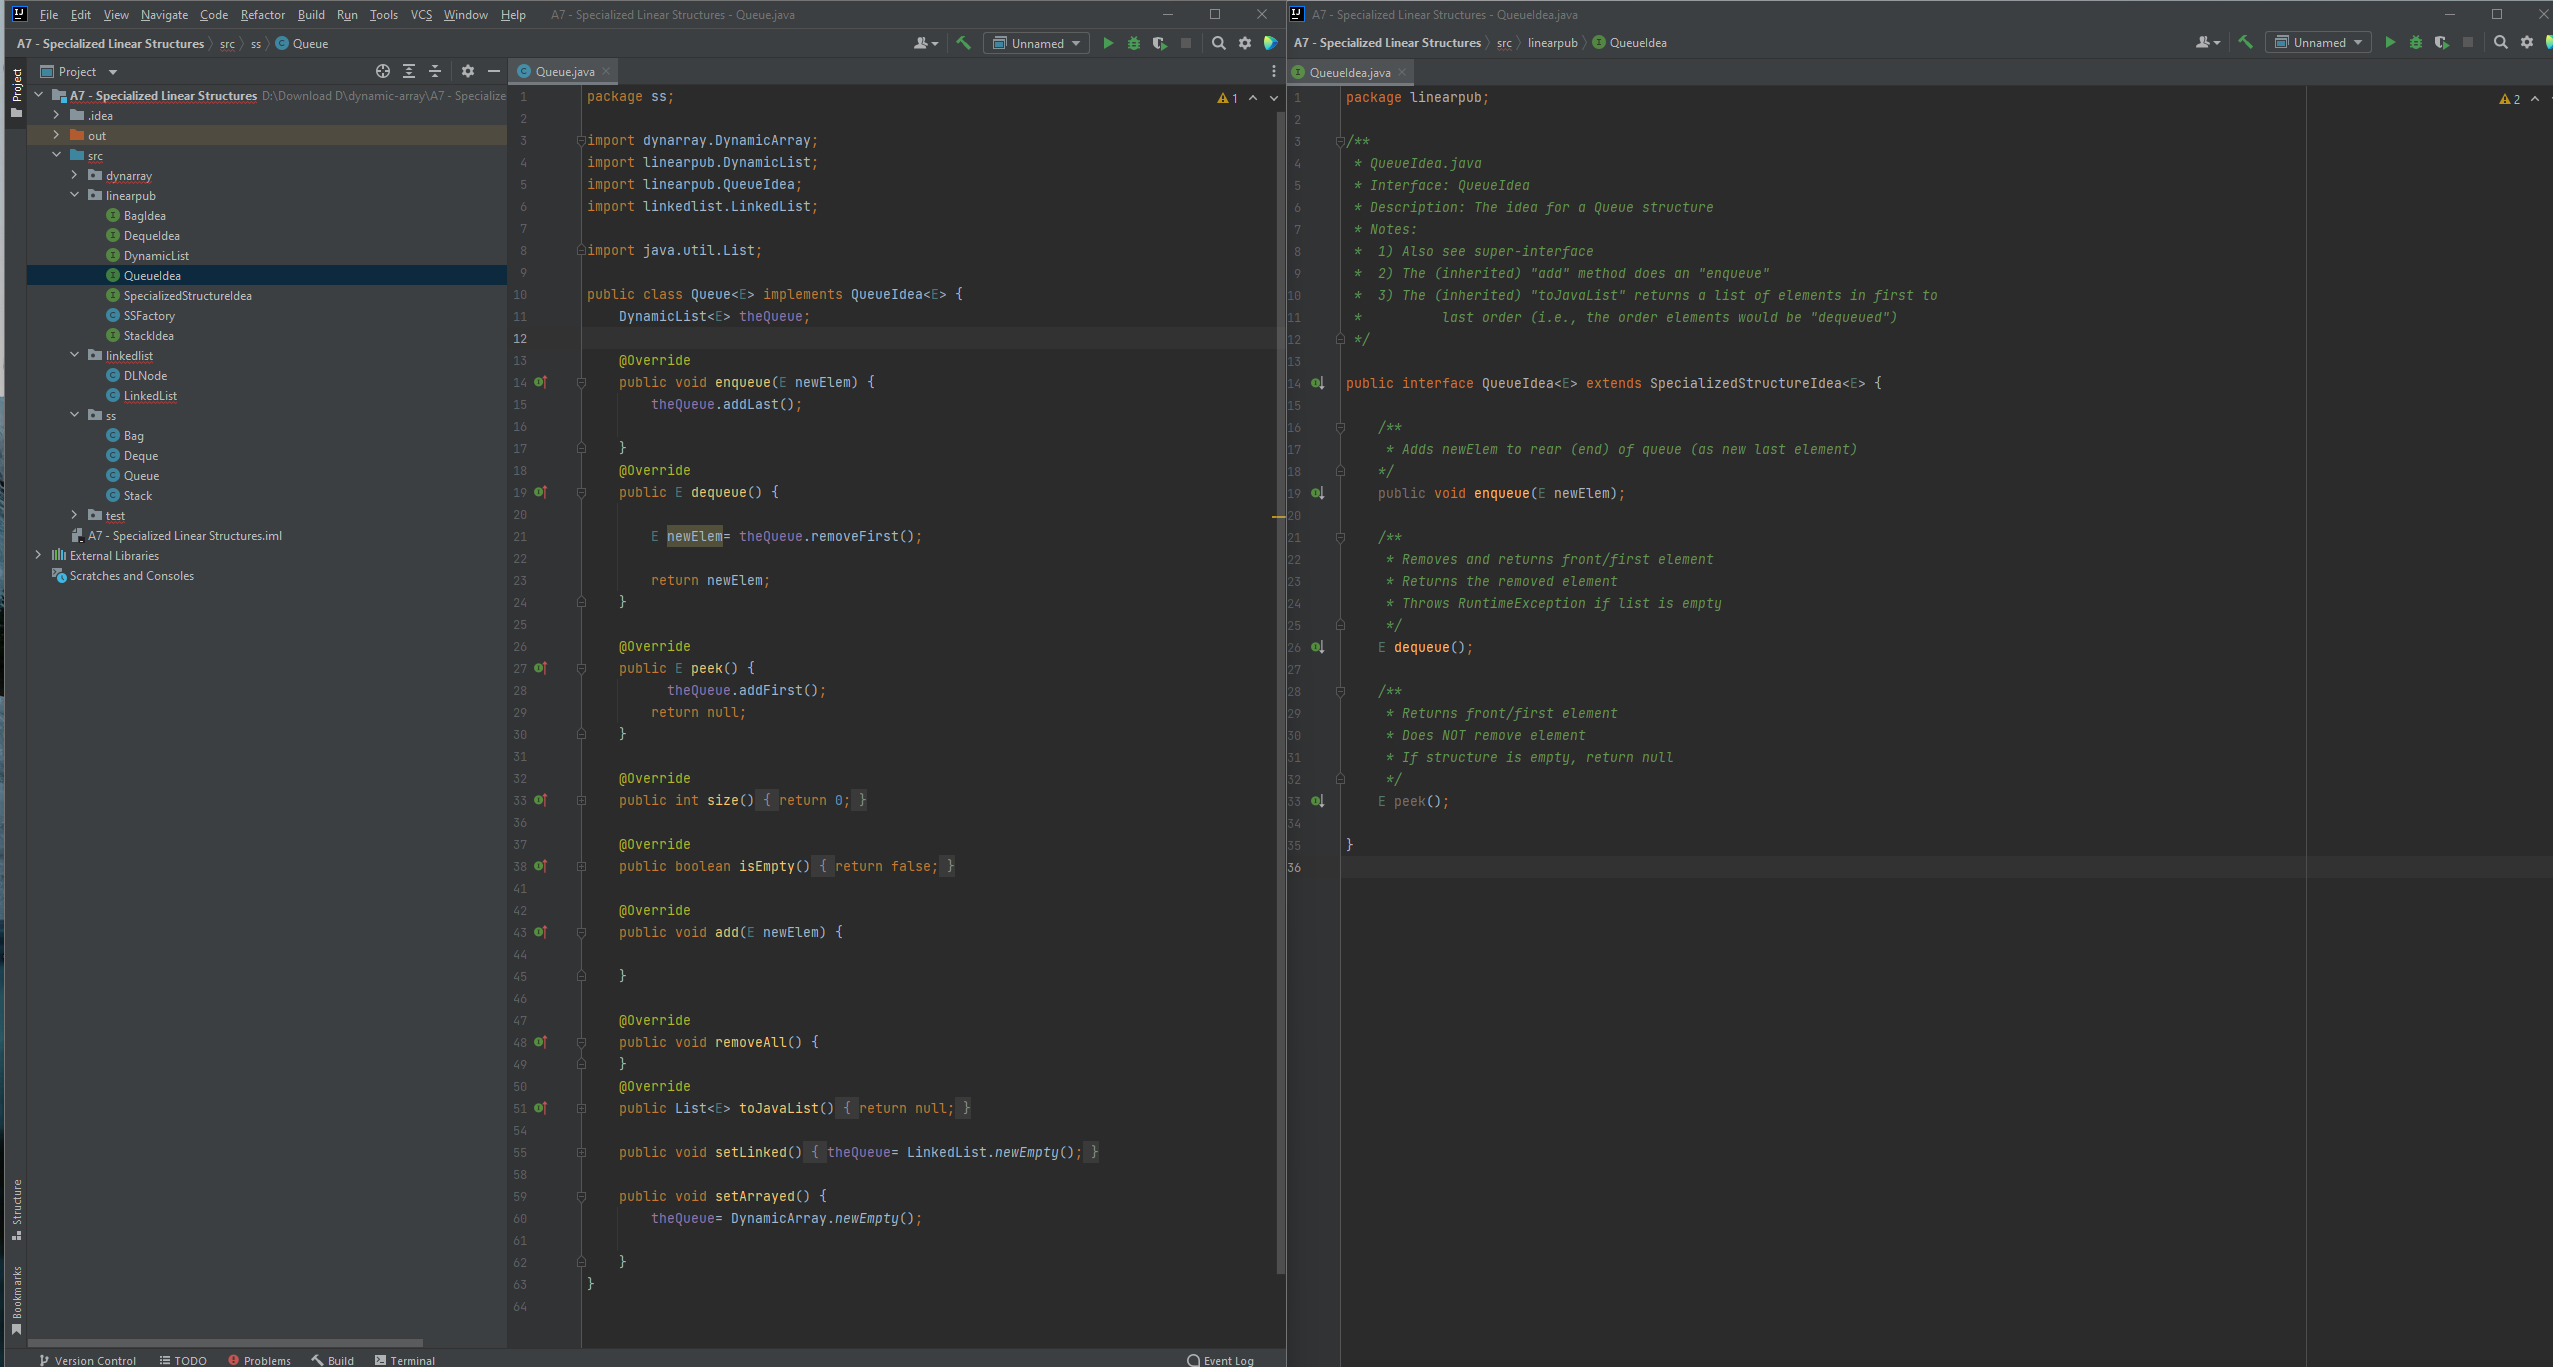Select the Queue.java editor tab
The height and width of the screenshot is (1367, 2553).
[x=564, y=71]
